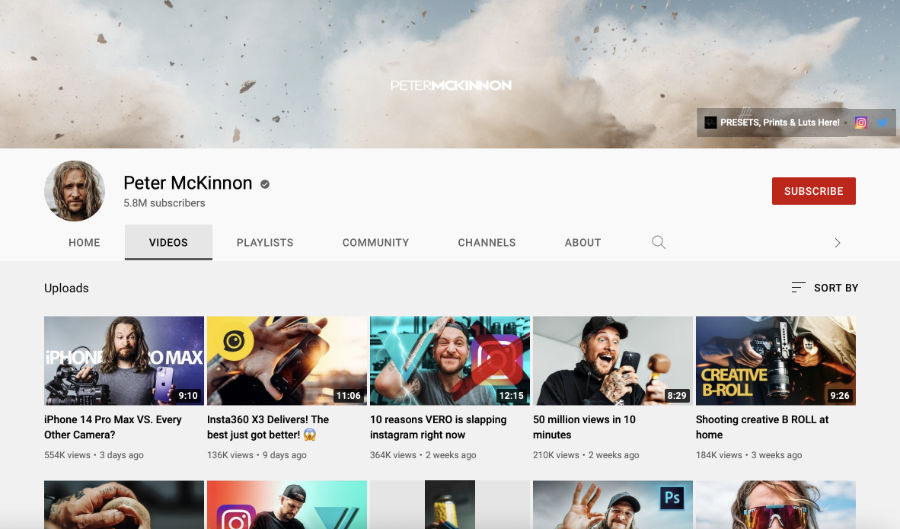Open the PRESETS, Prints & Luts Here link
Screen dimensions: 900x529
click(779, 123)
